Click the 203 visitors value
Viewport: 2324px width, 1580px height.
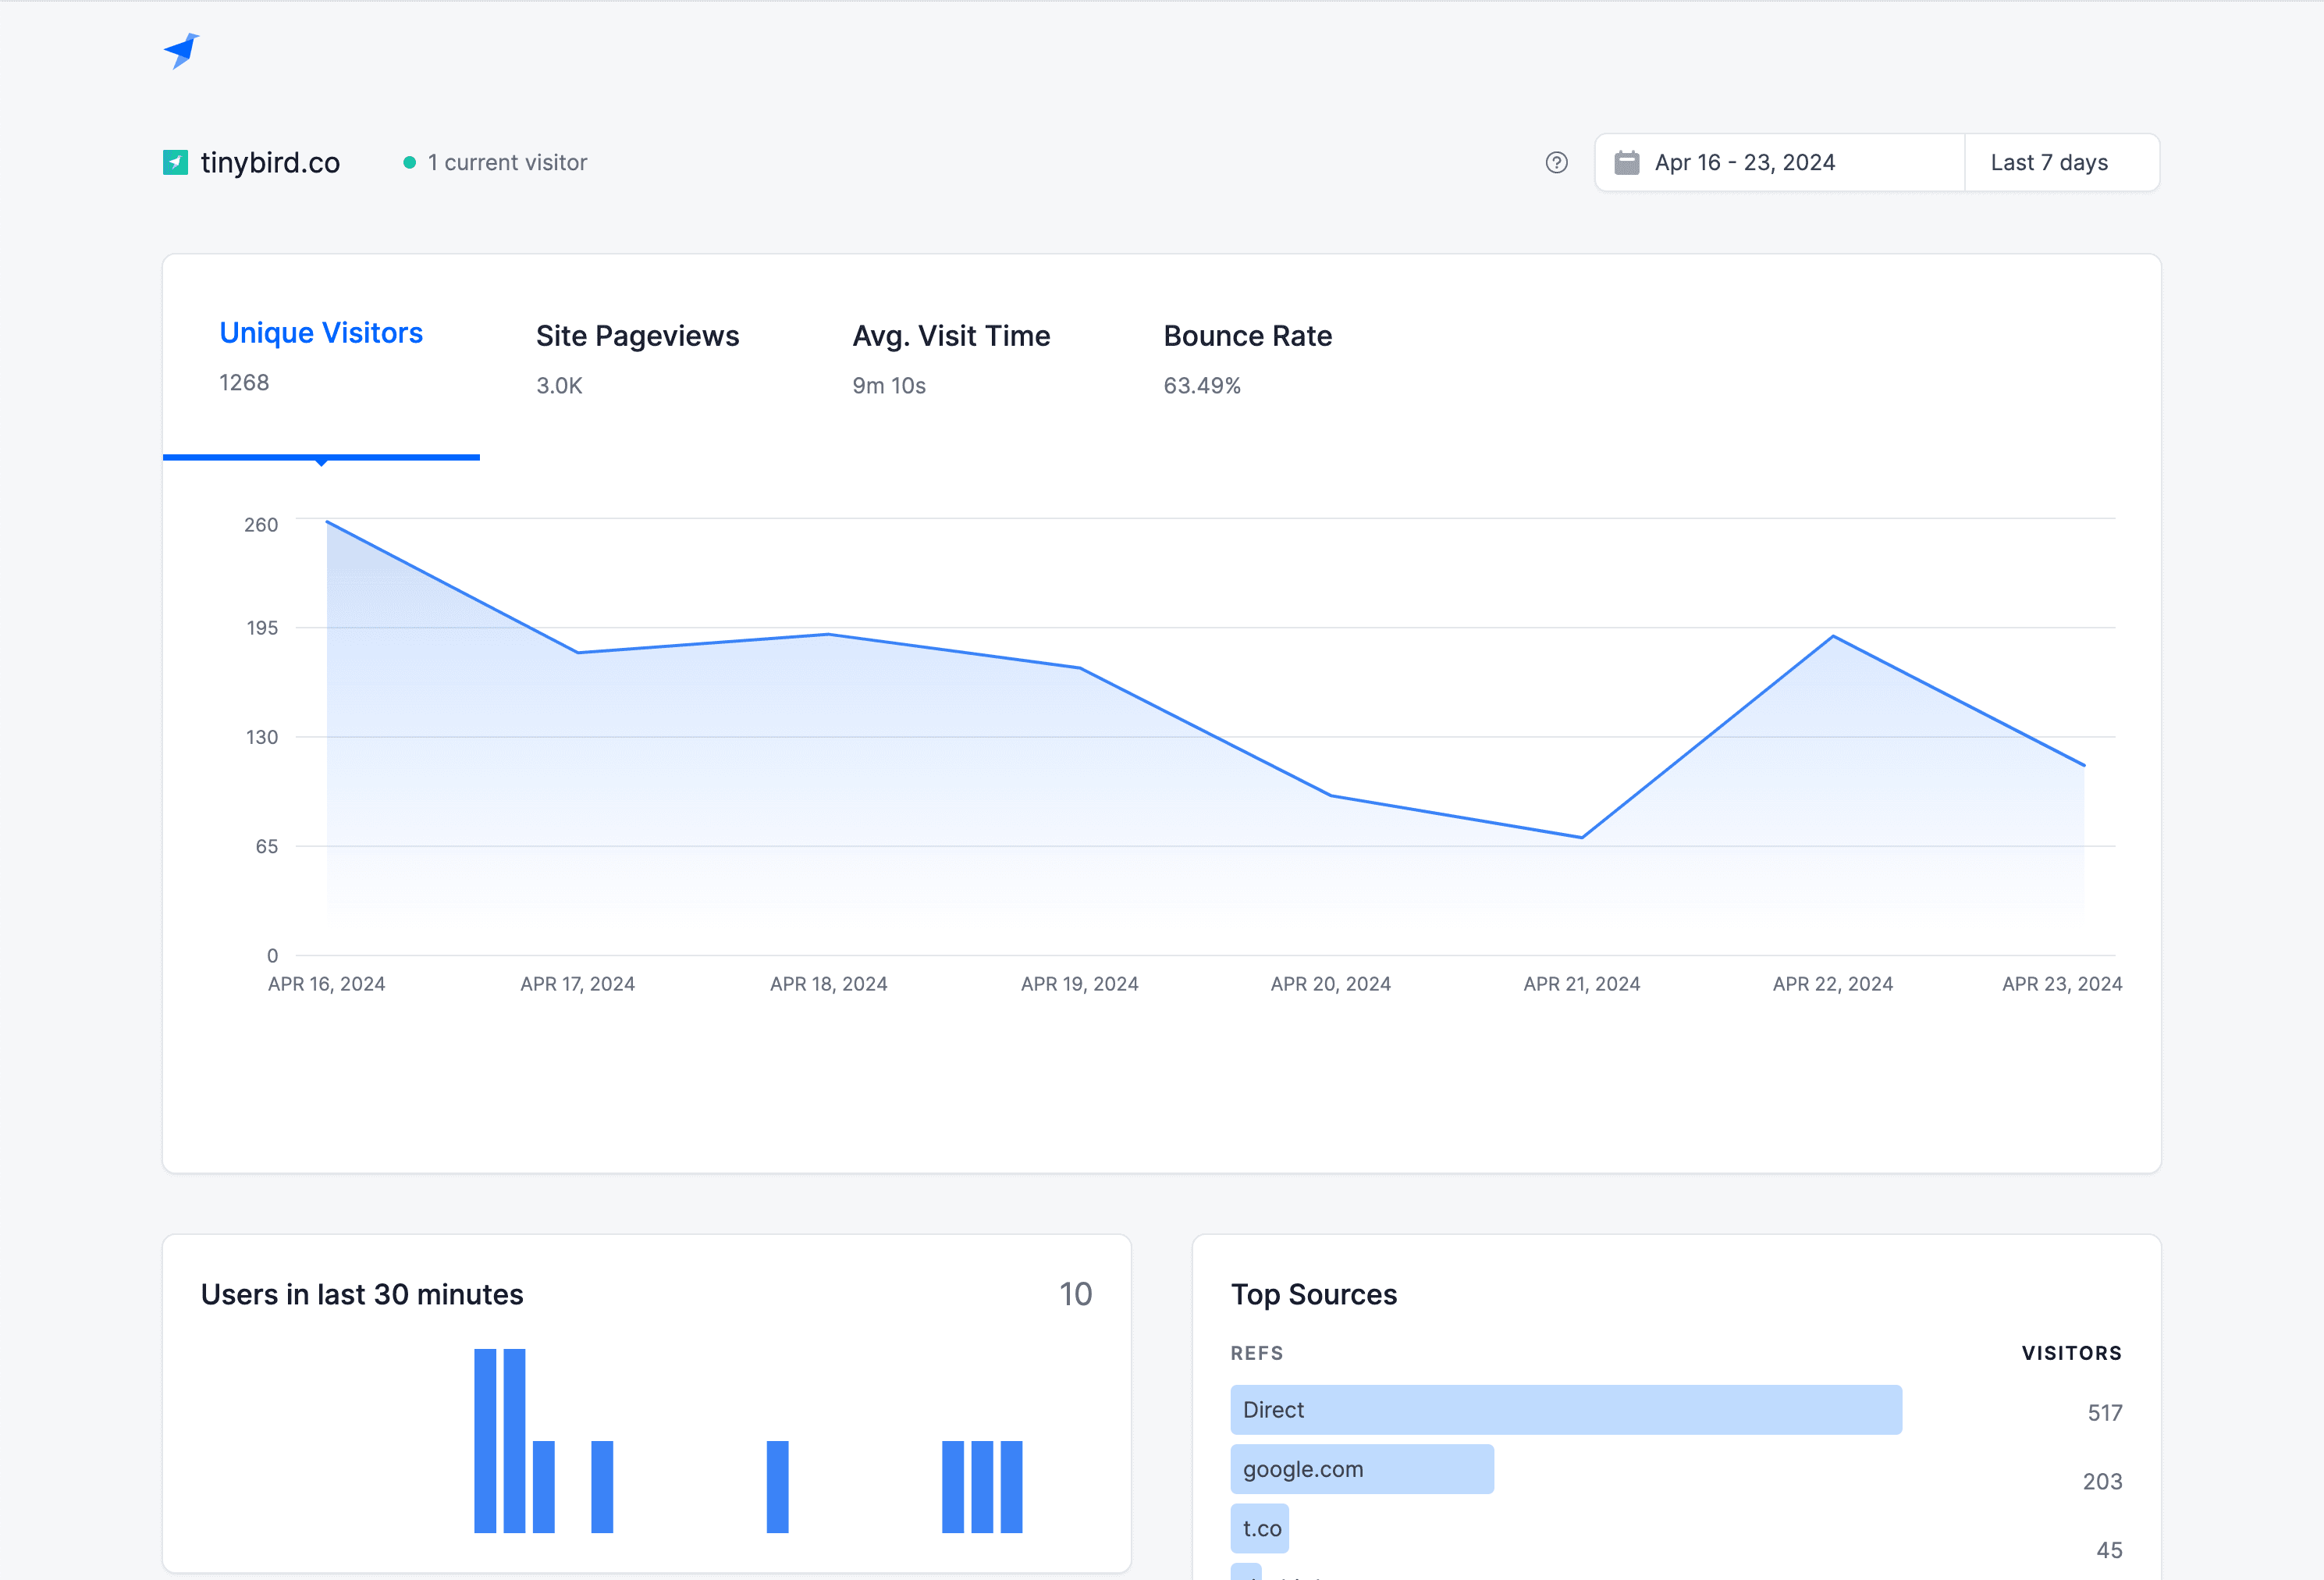click(2102, 1481)
